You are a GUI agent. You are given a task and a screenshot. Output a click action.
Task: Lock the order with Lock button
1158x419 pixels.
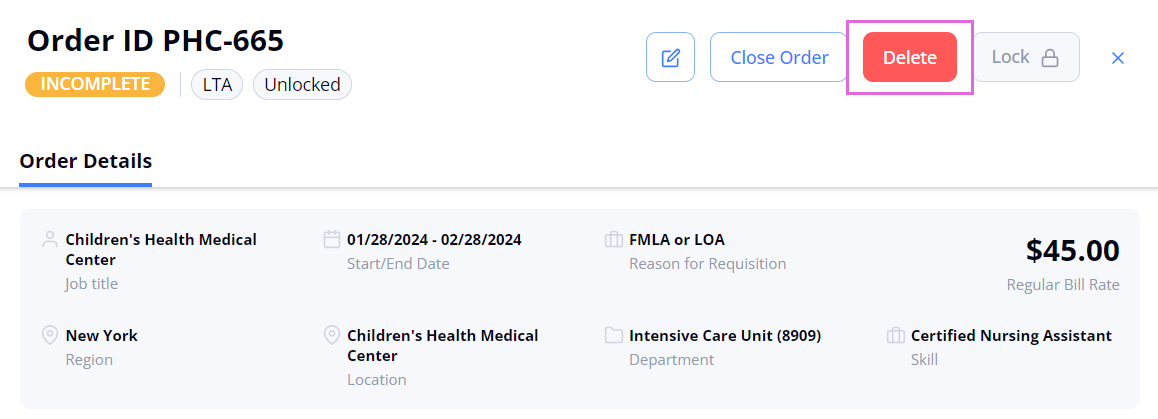1026,57
